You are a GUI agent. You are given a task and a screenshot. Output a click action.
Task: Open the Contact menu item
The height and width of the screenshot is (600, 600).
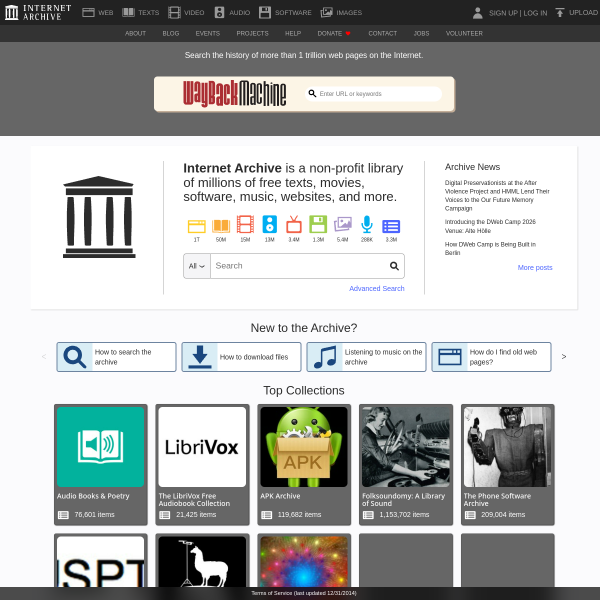[x=383, y=33]
